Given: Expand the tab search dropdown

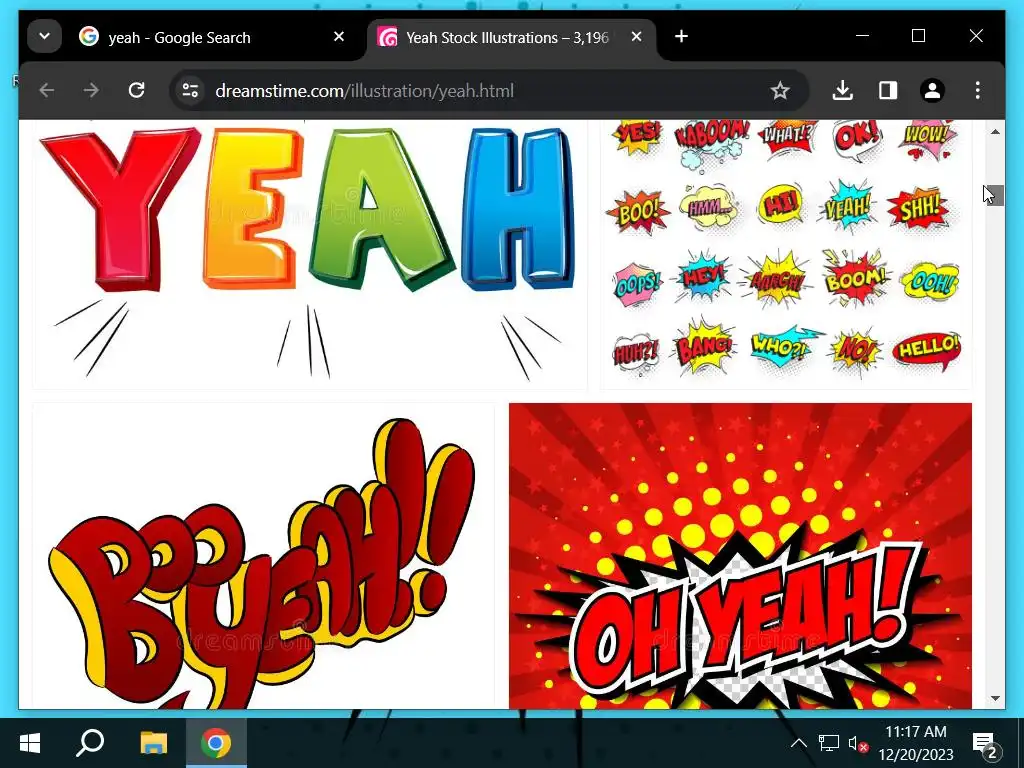Looking at the screenshot, I should pyautogui.click(x=44, y=37).
